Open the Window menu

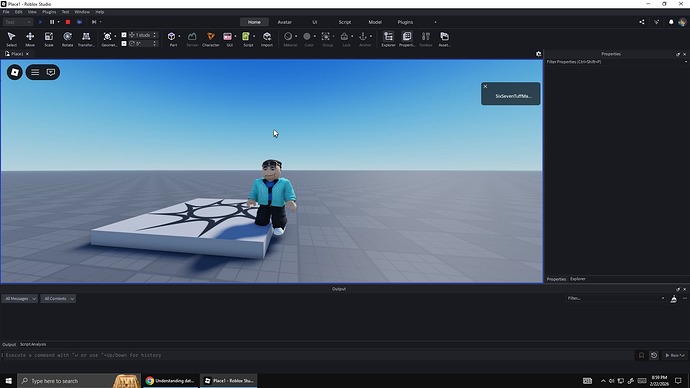tap(82, 12)
